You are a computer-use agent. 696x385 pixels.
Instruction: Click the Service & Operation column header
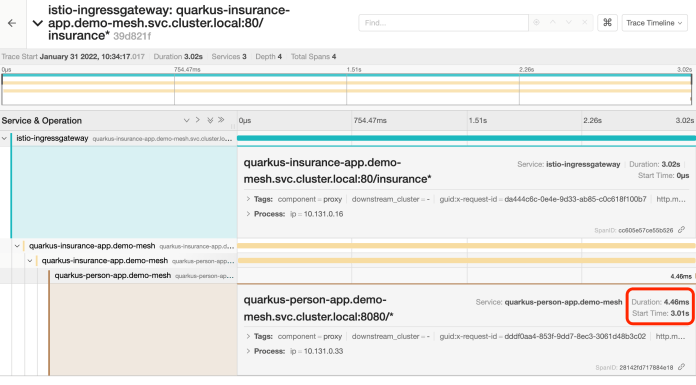coord(42,121)
